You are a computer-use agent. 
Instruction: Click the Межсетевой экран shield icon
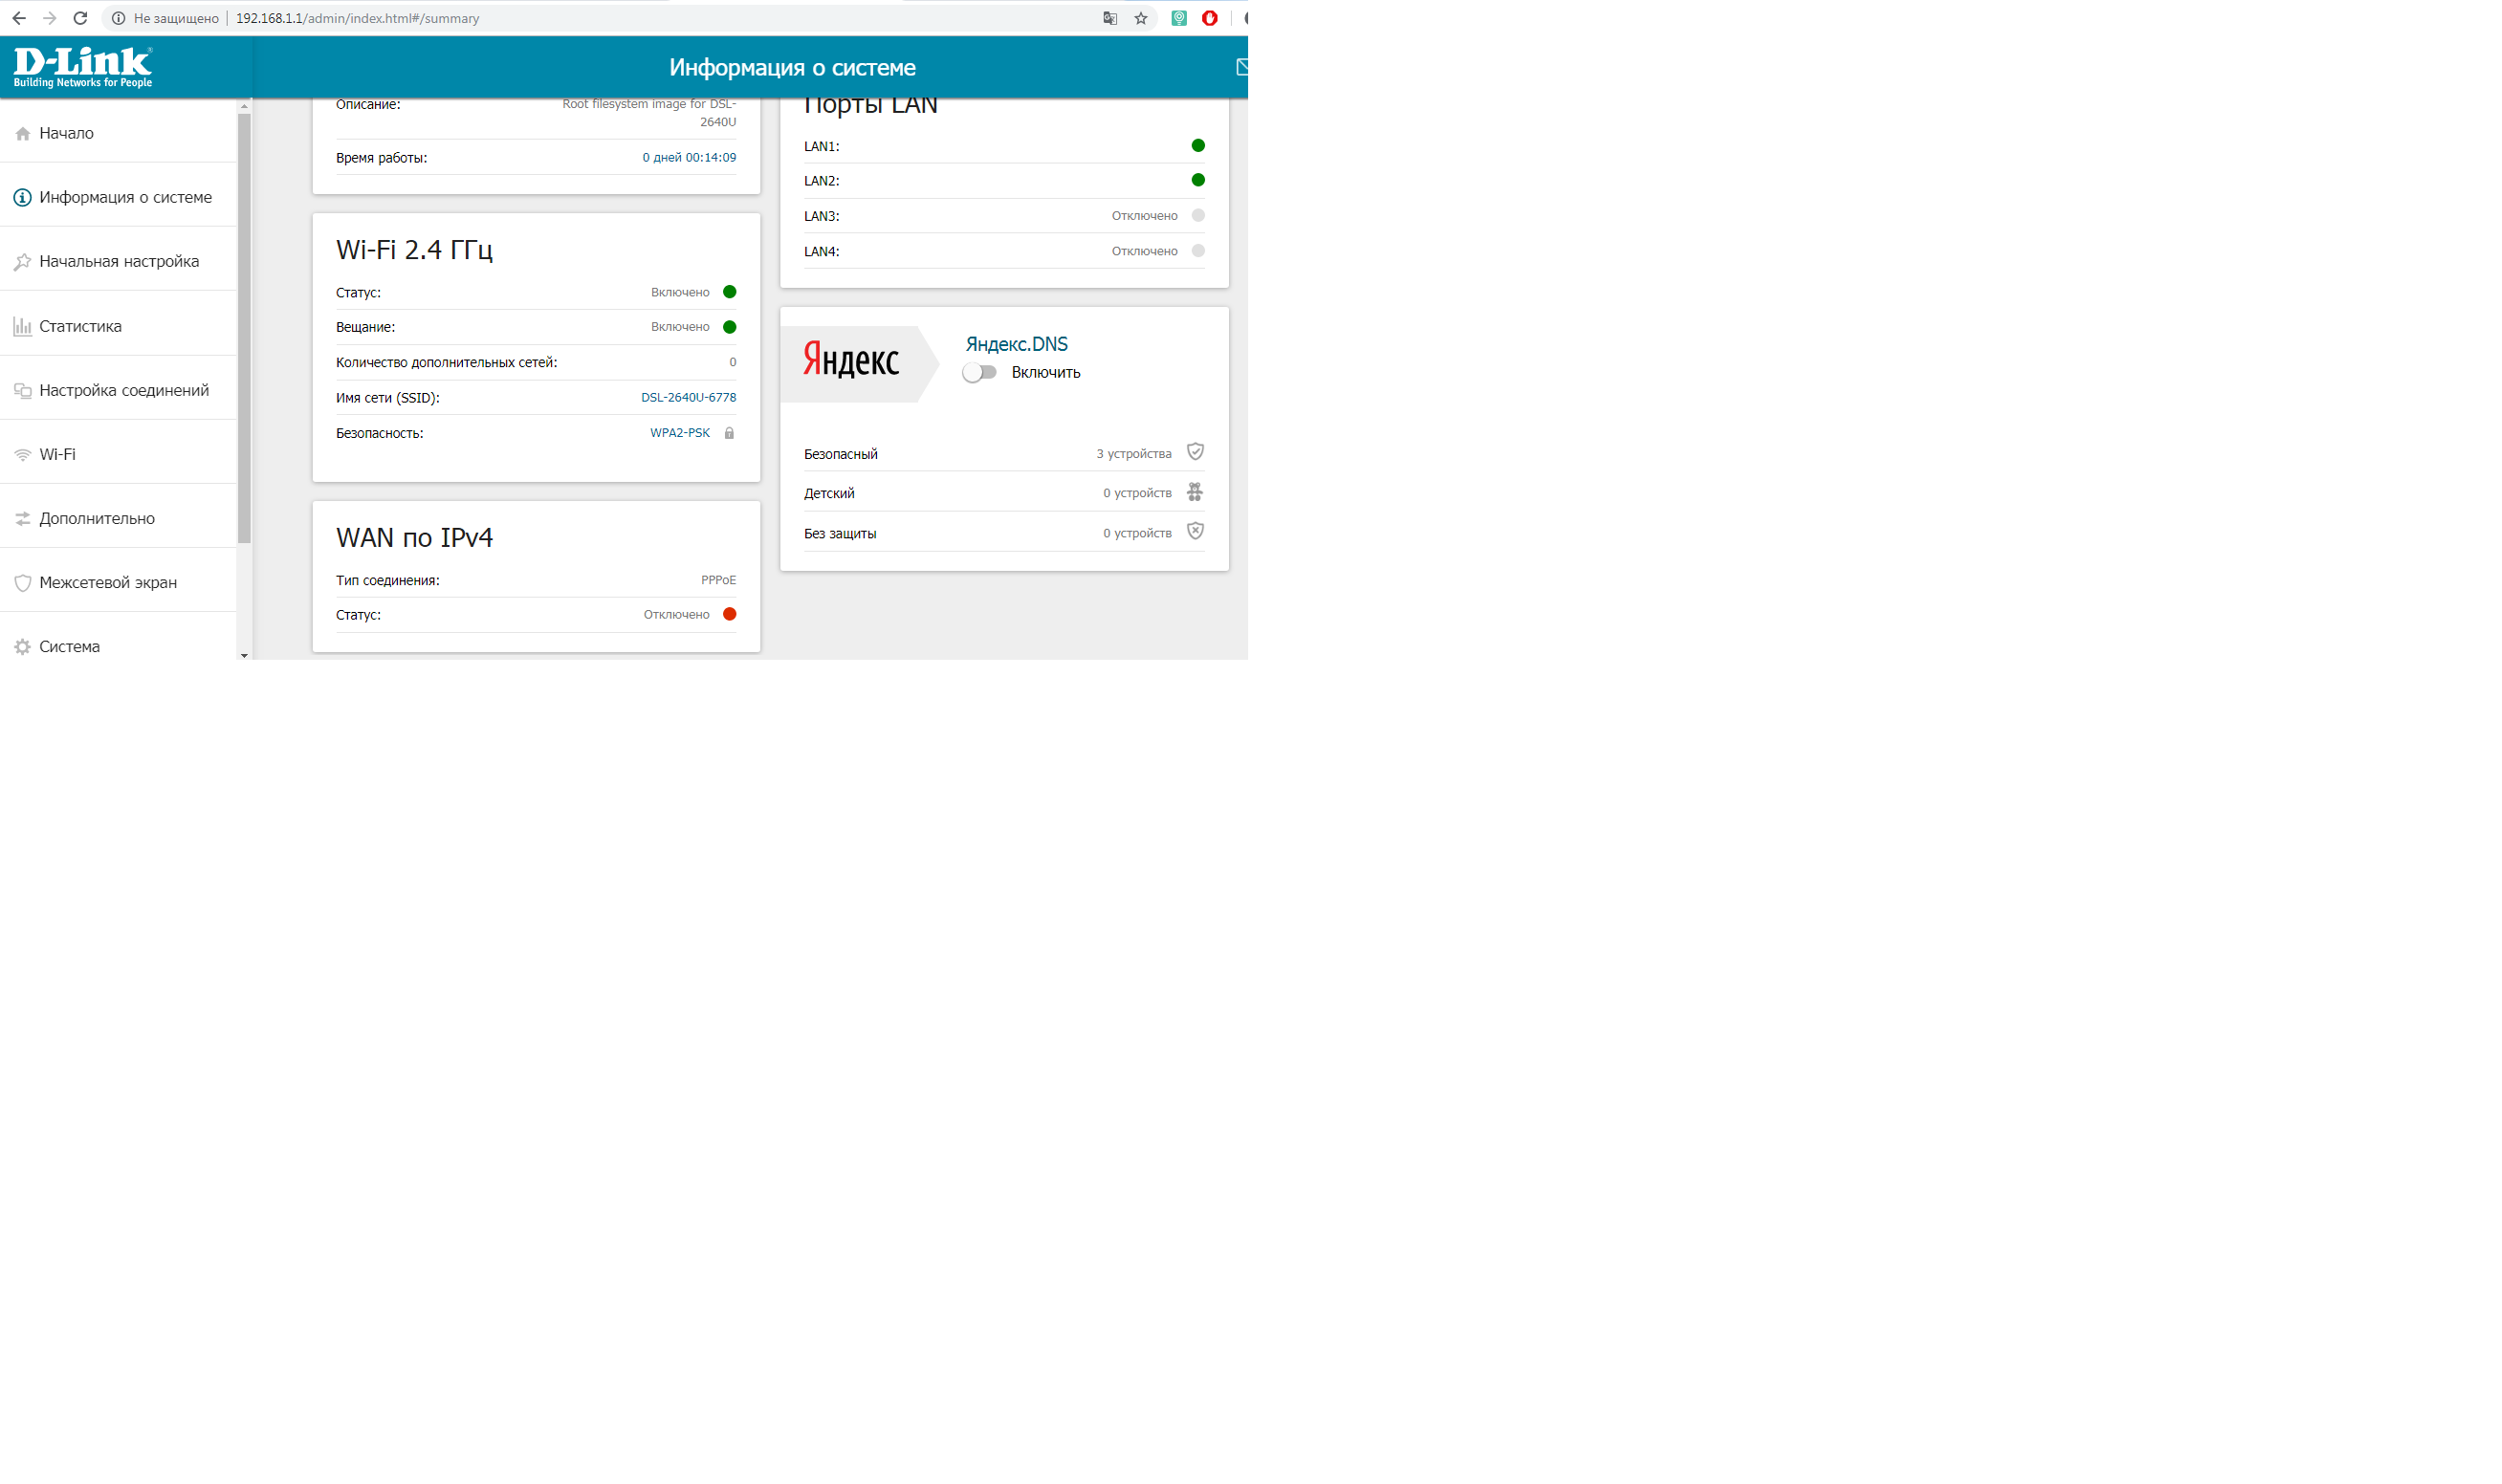click(x=22, y=583)
